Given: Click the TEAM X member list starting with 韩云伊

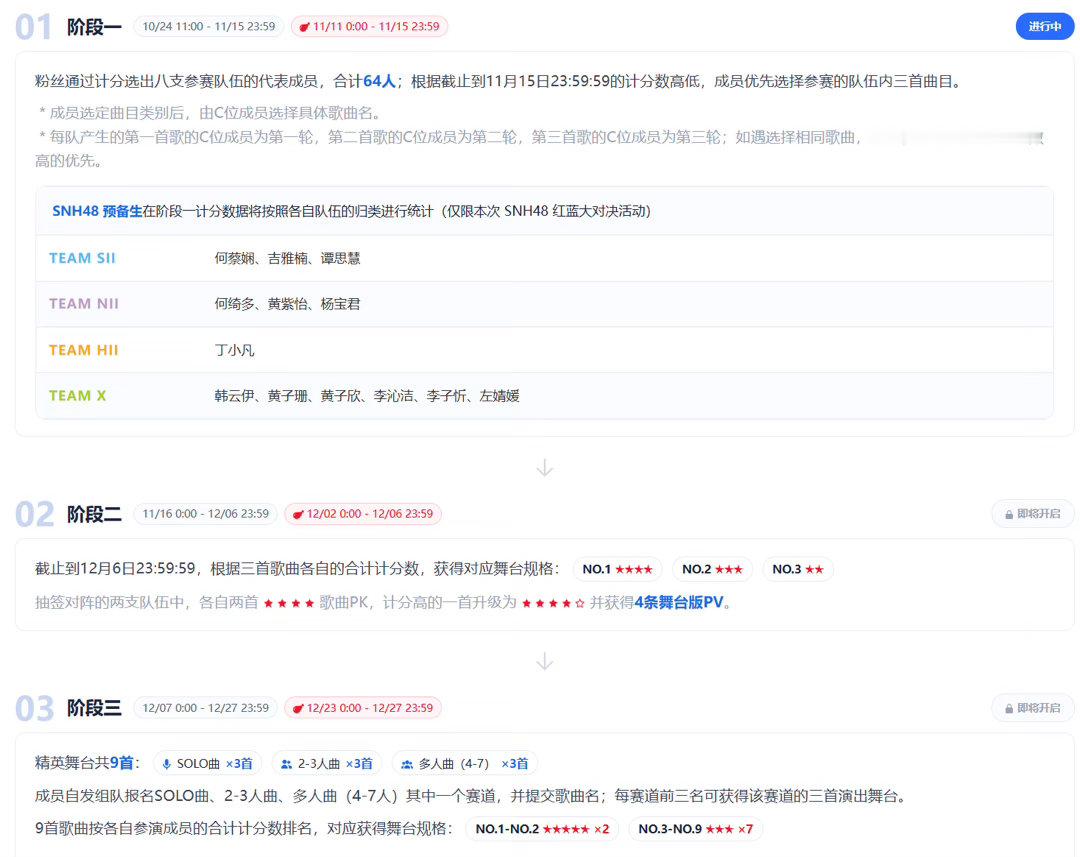Looking at the screenshot, I should [x=367, y=396].
